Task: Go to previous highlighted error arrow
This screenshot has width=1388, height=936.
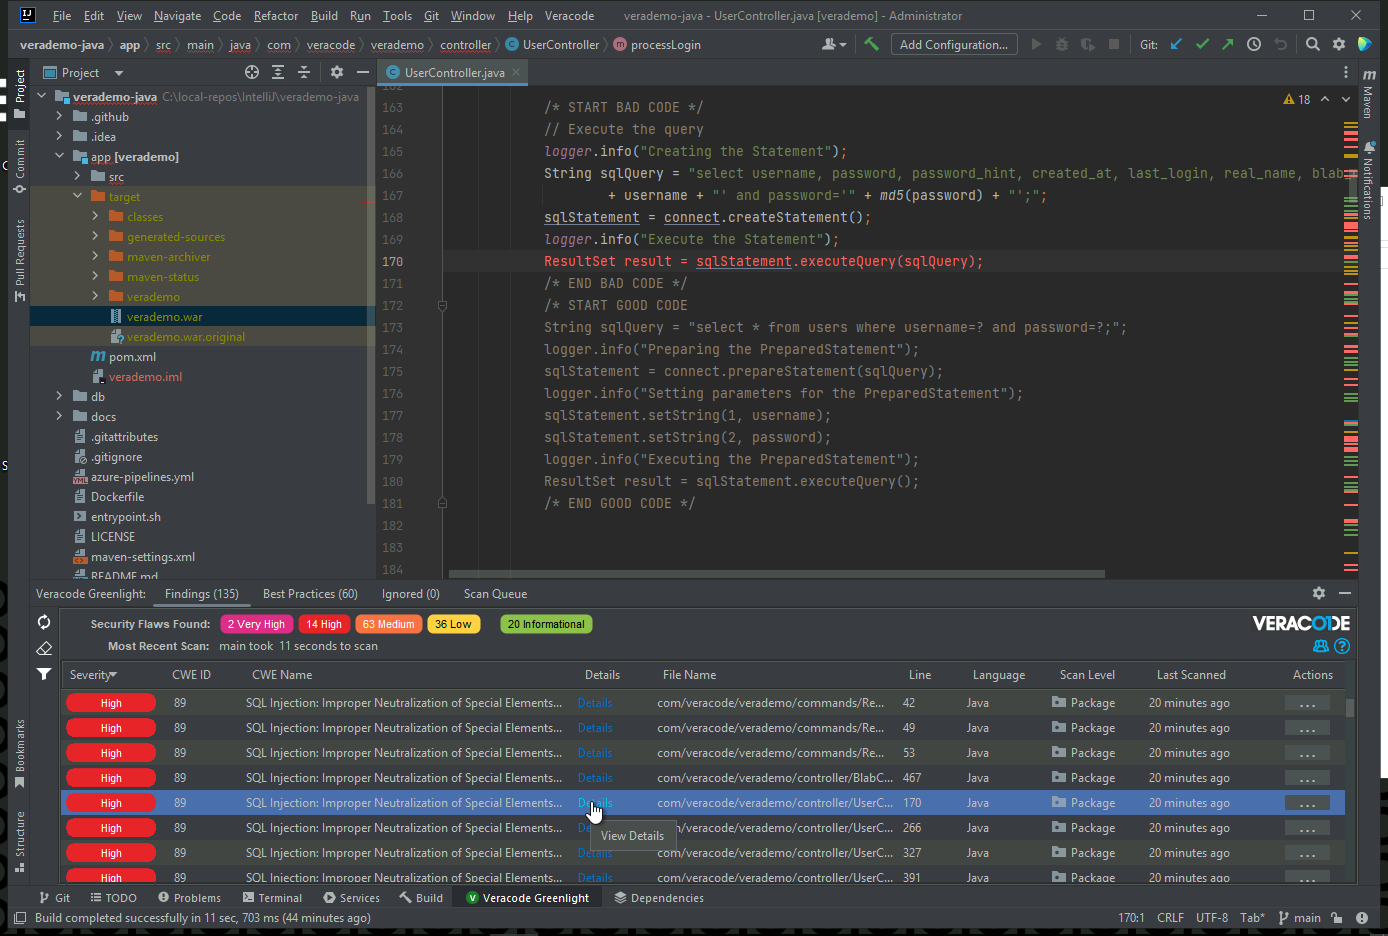Action: click(x=1325, y=99)
